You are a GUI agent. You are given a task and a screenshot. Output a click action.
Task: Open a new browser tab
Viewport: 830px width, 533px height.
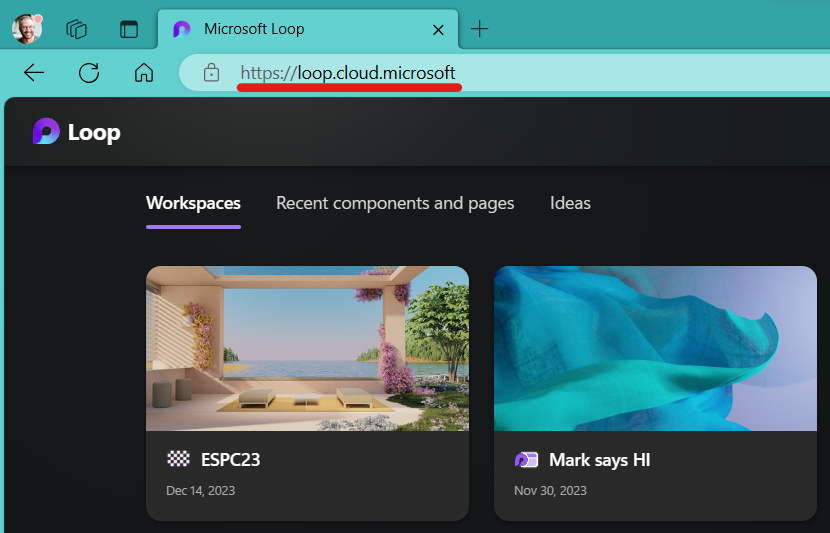(x=479, y=29)
